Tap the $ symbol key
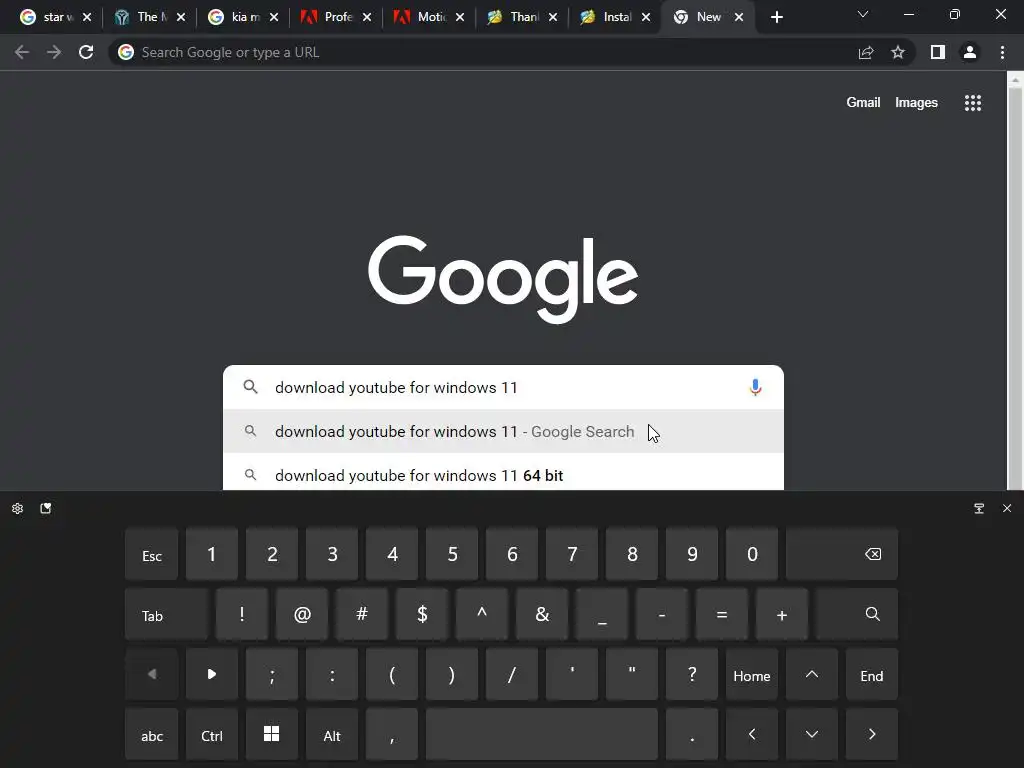Image resolution: width=1024 pixels, height=768 pixels. tap(422, 615)
